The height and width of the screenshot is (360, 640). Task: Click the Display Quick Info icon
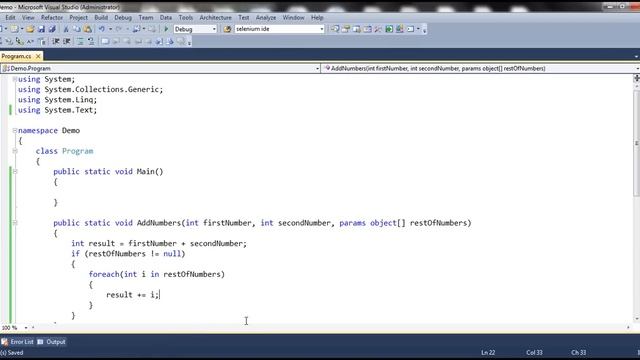coord(19,41)
